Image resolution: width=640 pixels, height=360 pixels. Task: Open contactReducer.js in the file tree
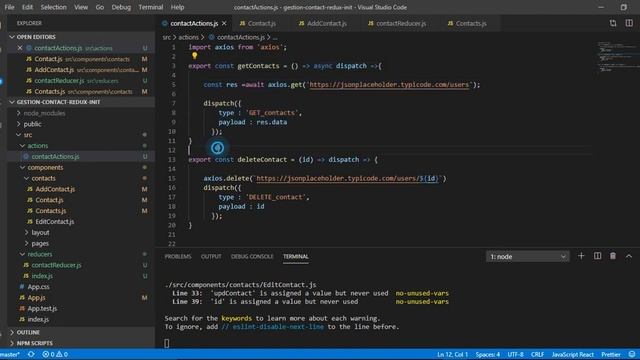coord(56,265)
